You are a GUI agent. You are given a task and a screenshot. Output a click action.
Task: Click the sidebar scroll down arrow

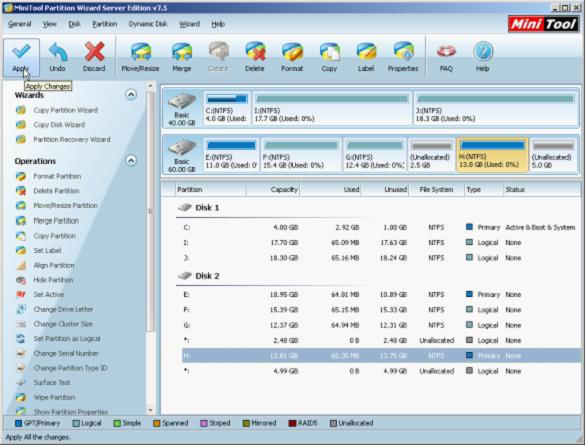(x=151, y=410)
